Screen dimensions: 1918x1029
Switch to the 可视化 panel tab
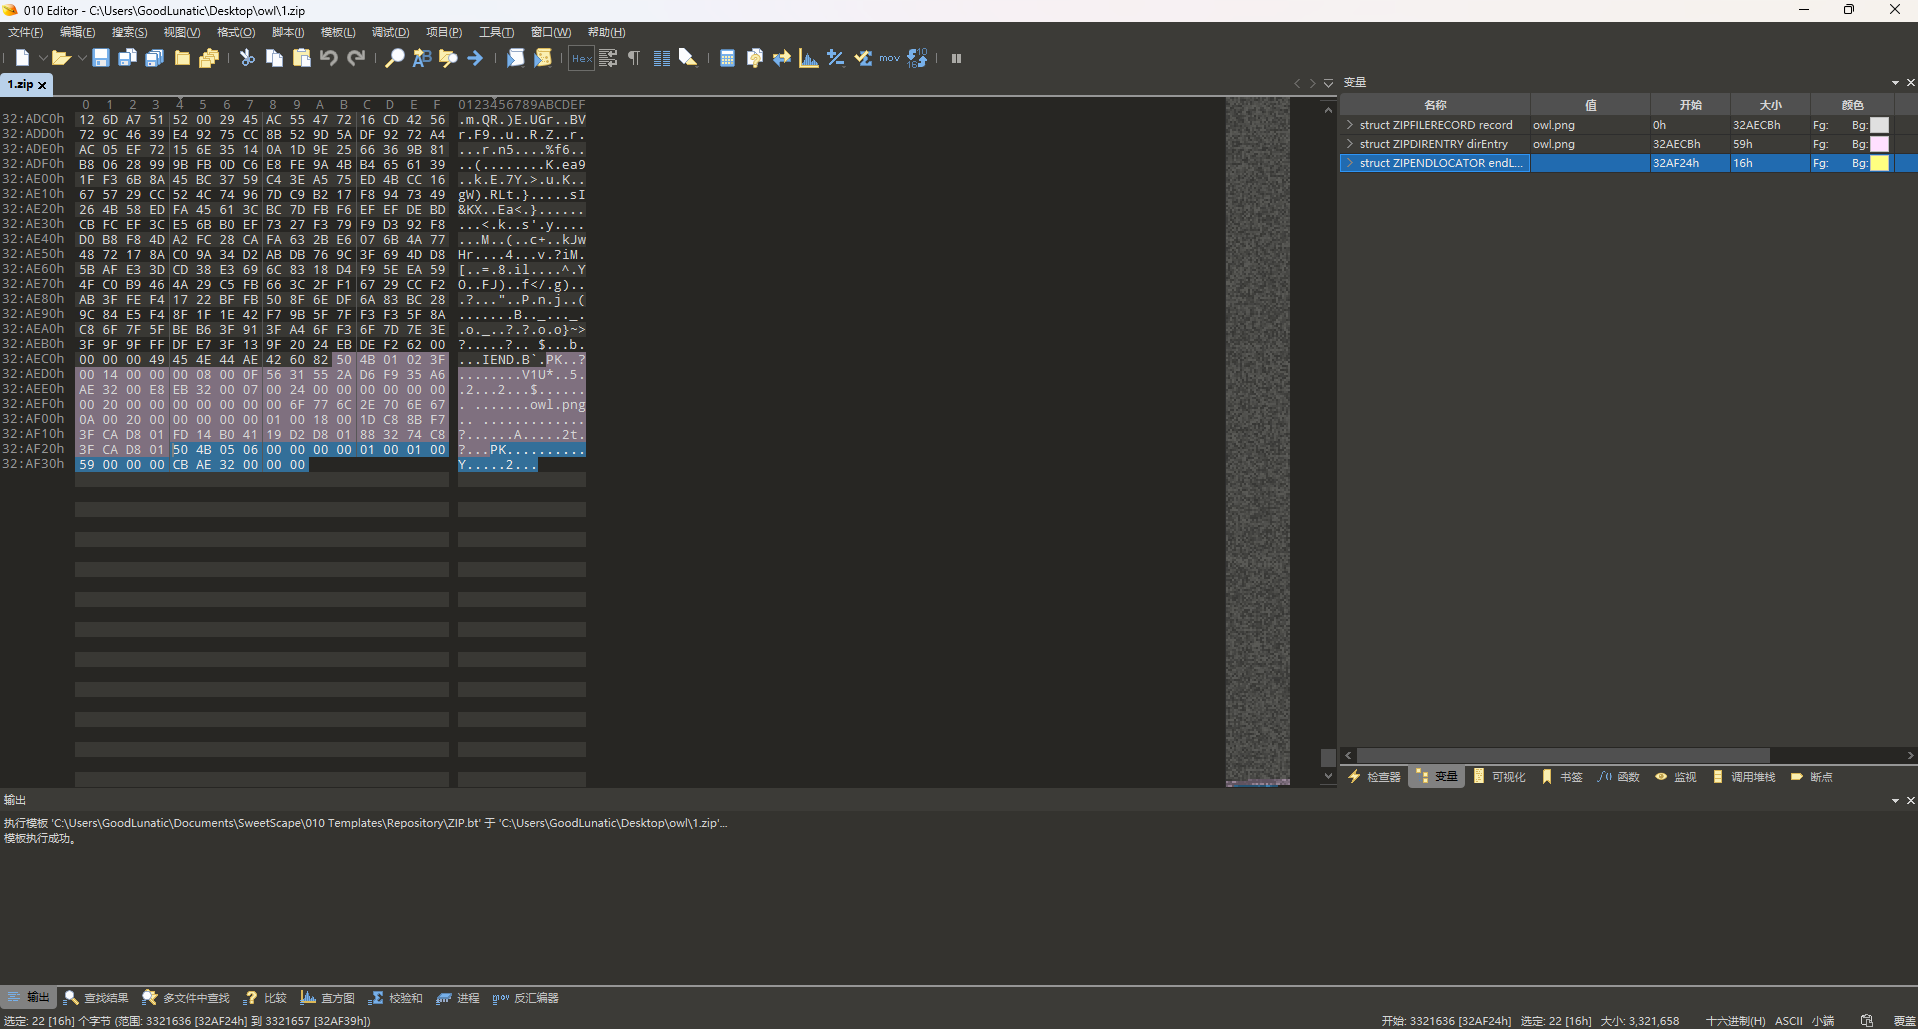[1500, 777]
